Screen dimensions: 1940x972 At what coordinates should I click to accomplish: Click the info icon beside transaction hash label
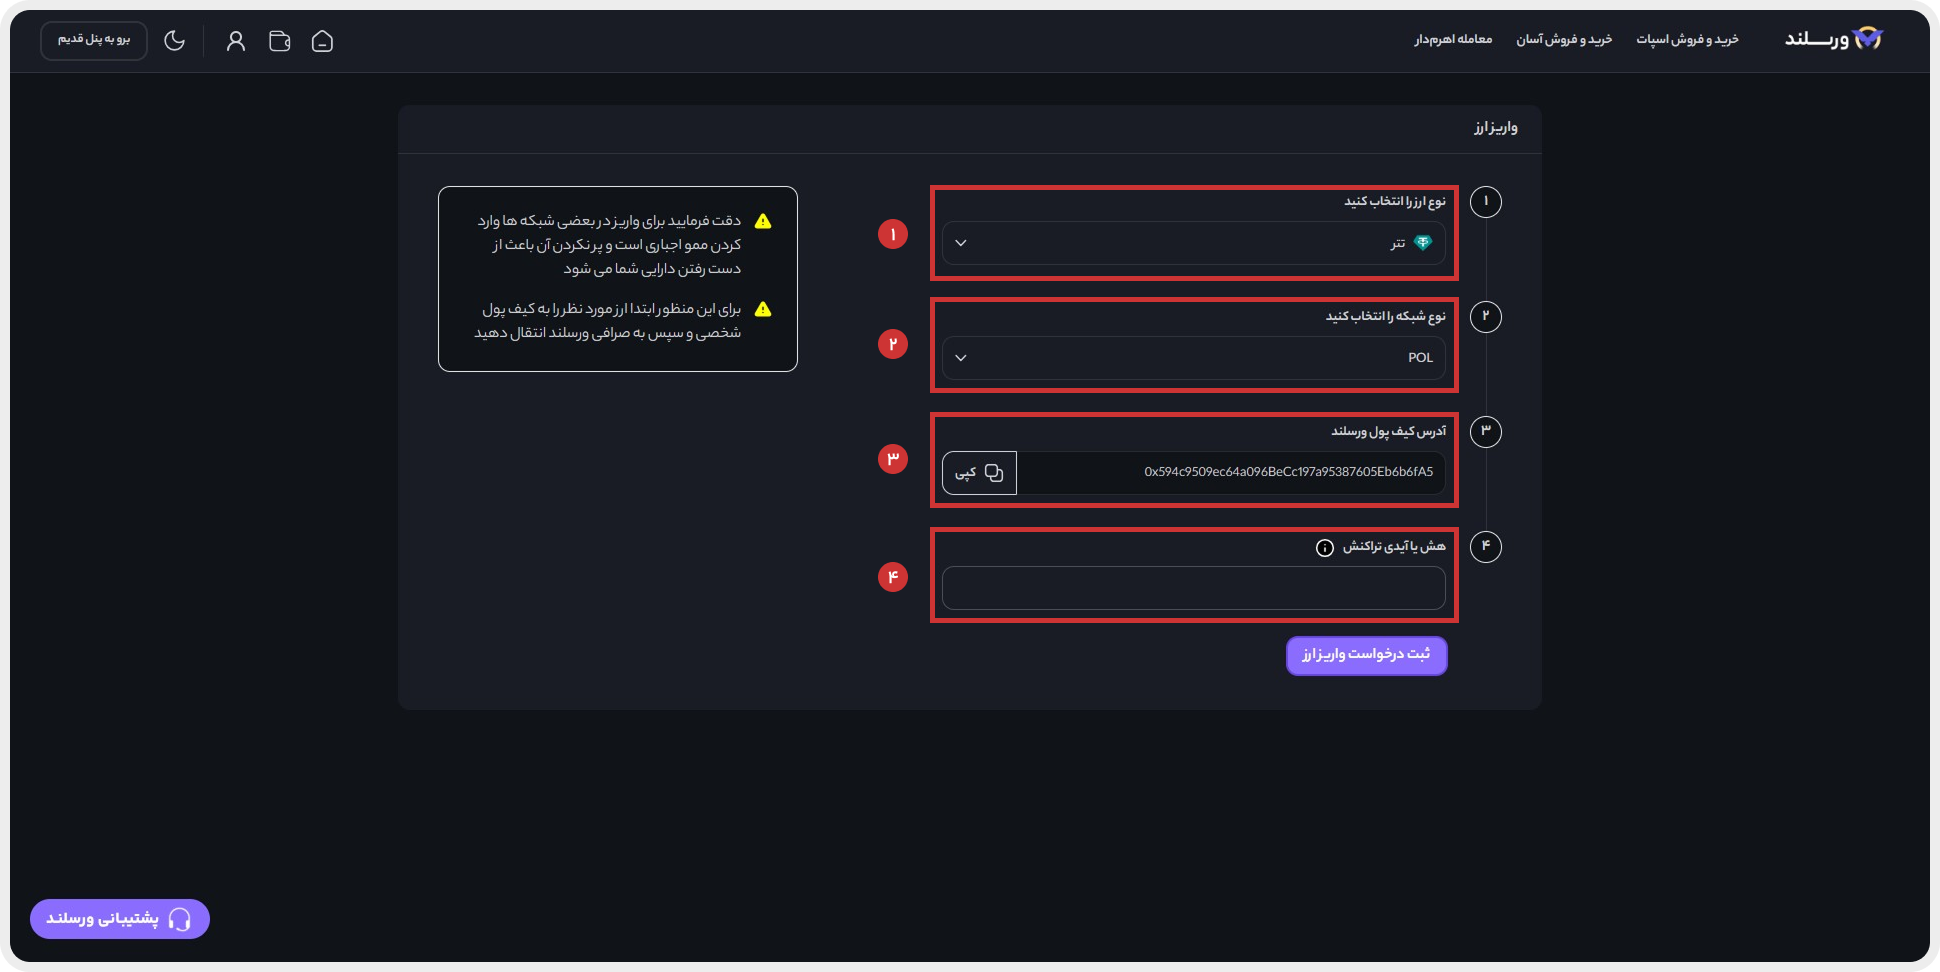(x=1325, y=547)
